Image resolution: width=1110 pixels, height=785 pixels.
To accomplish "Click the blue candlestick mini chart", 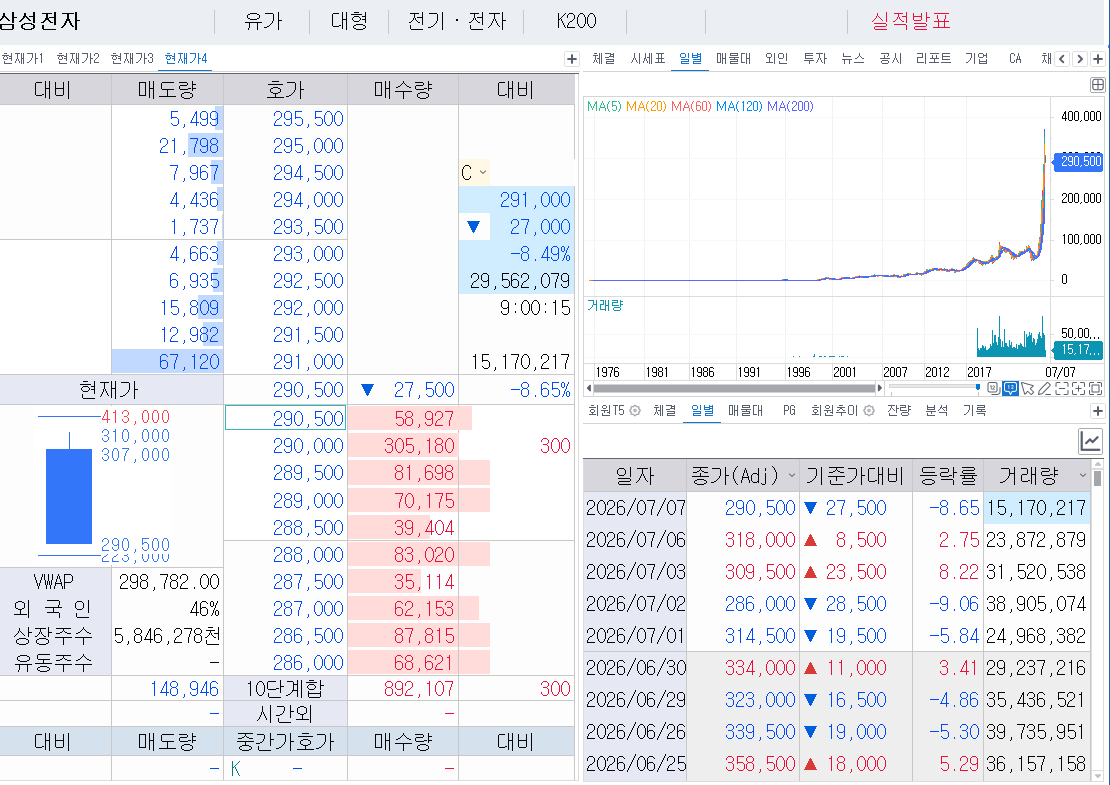I will pyautogui.click(x=69, y=496).
